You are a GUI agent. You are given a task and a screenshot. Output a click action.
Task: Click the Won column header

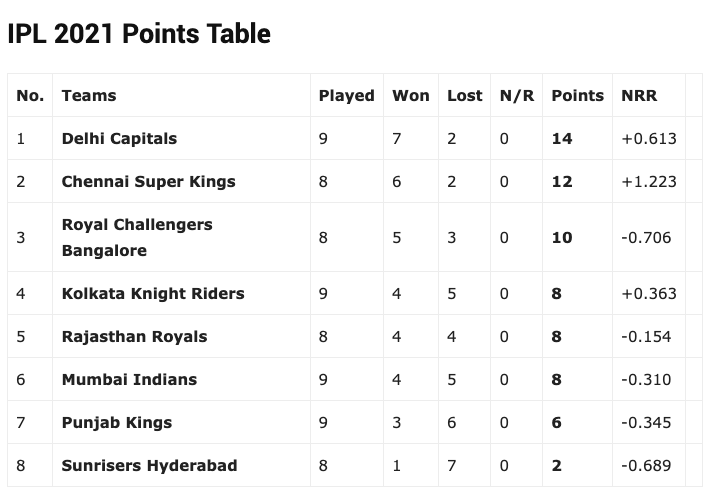click(410, 95)
